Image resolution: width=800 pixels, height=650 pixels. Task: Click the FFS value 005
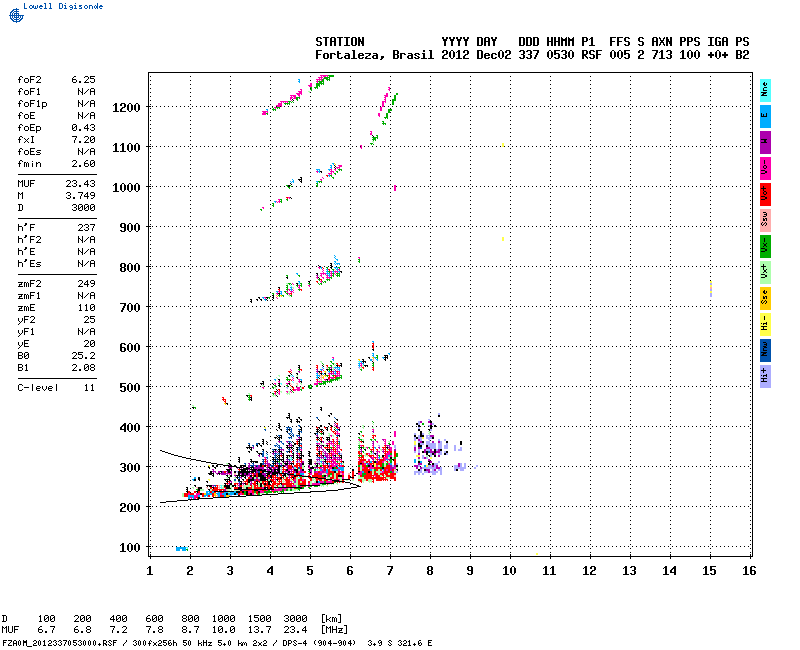619,55
